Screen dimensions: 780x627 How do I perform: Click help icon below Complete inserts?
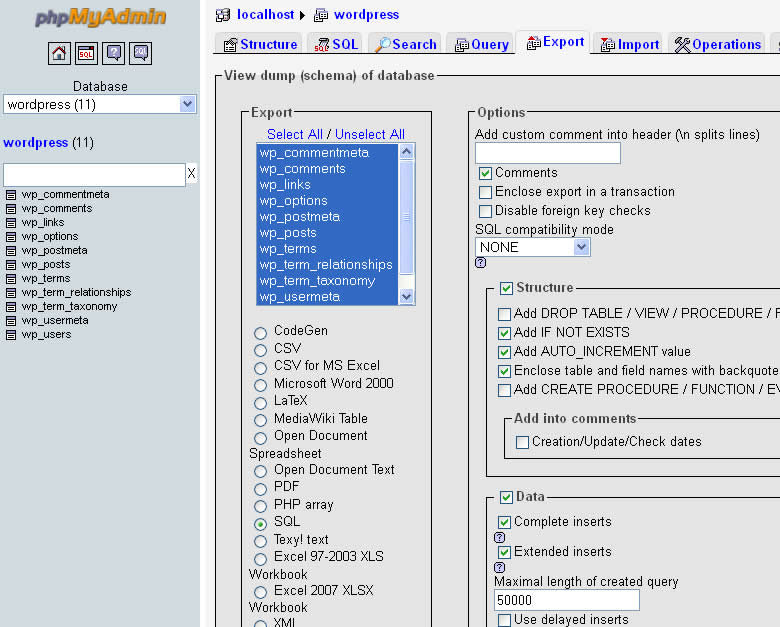click(499, 537)
